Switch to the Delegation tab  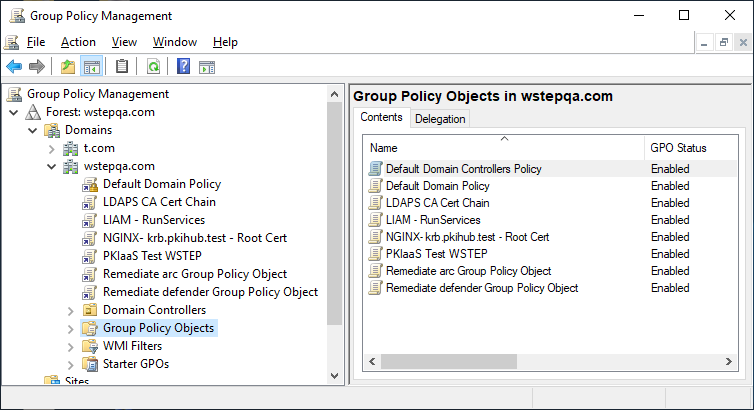[x=440, y=119]
